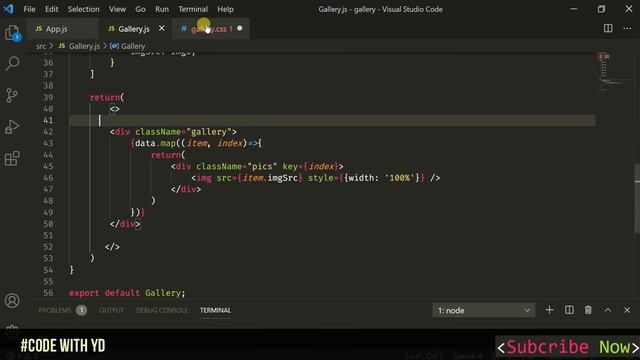Click line number 46 in gutter
The image size is (640, 360).
pyautogui.click(x=48, y=178)
